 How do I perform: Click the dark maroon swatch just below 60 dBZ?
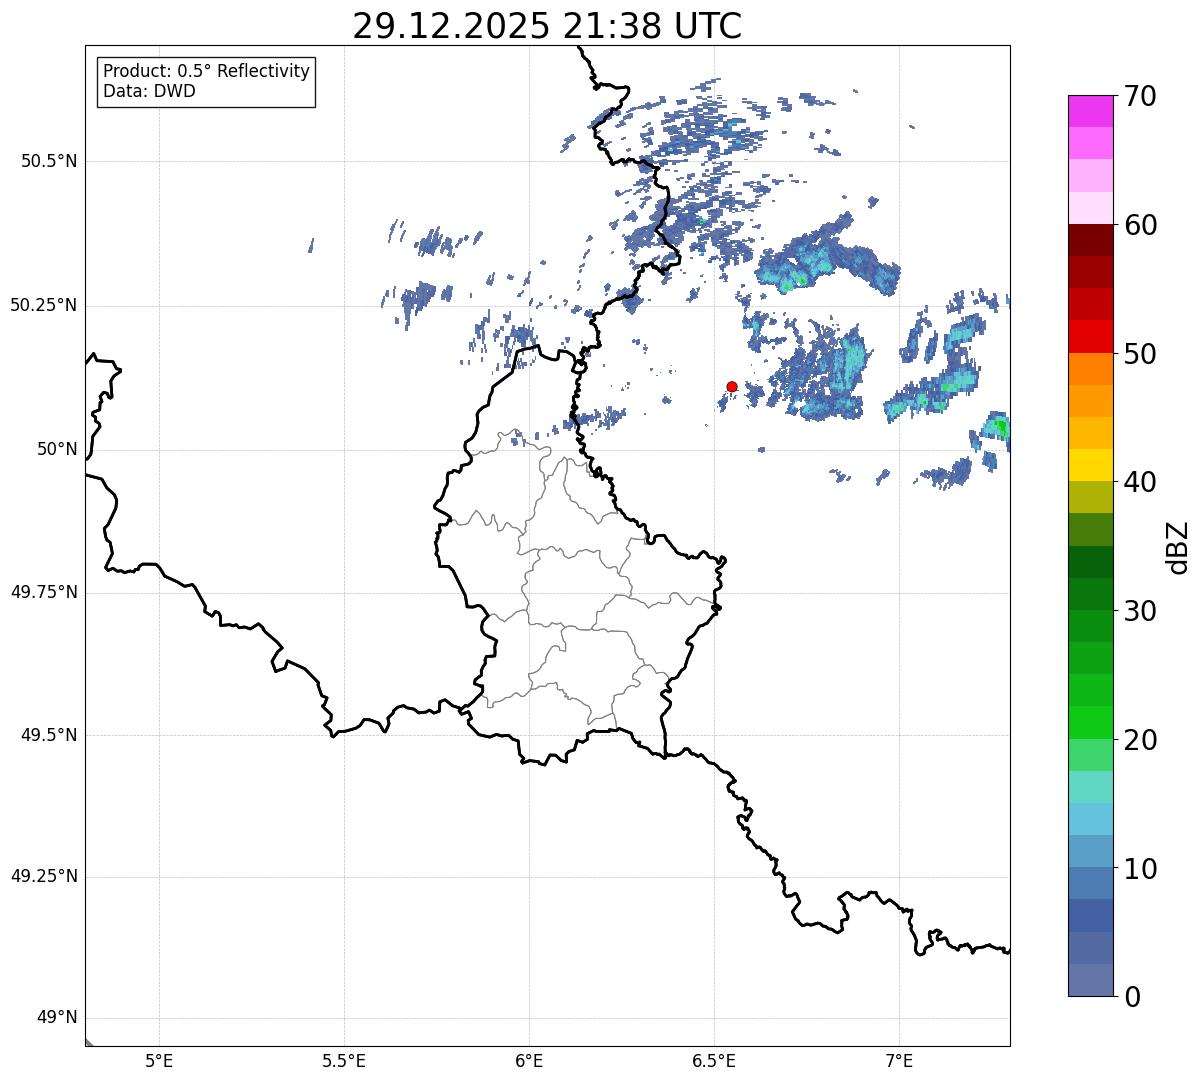(1091, 240)
